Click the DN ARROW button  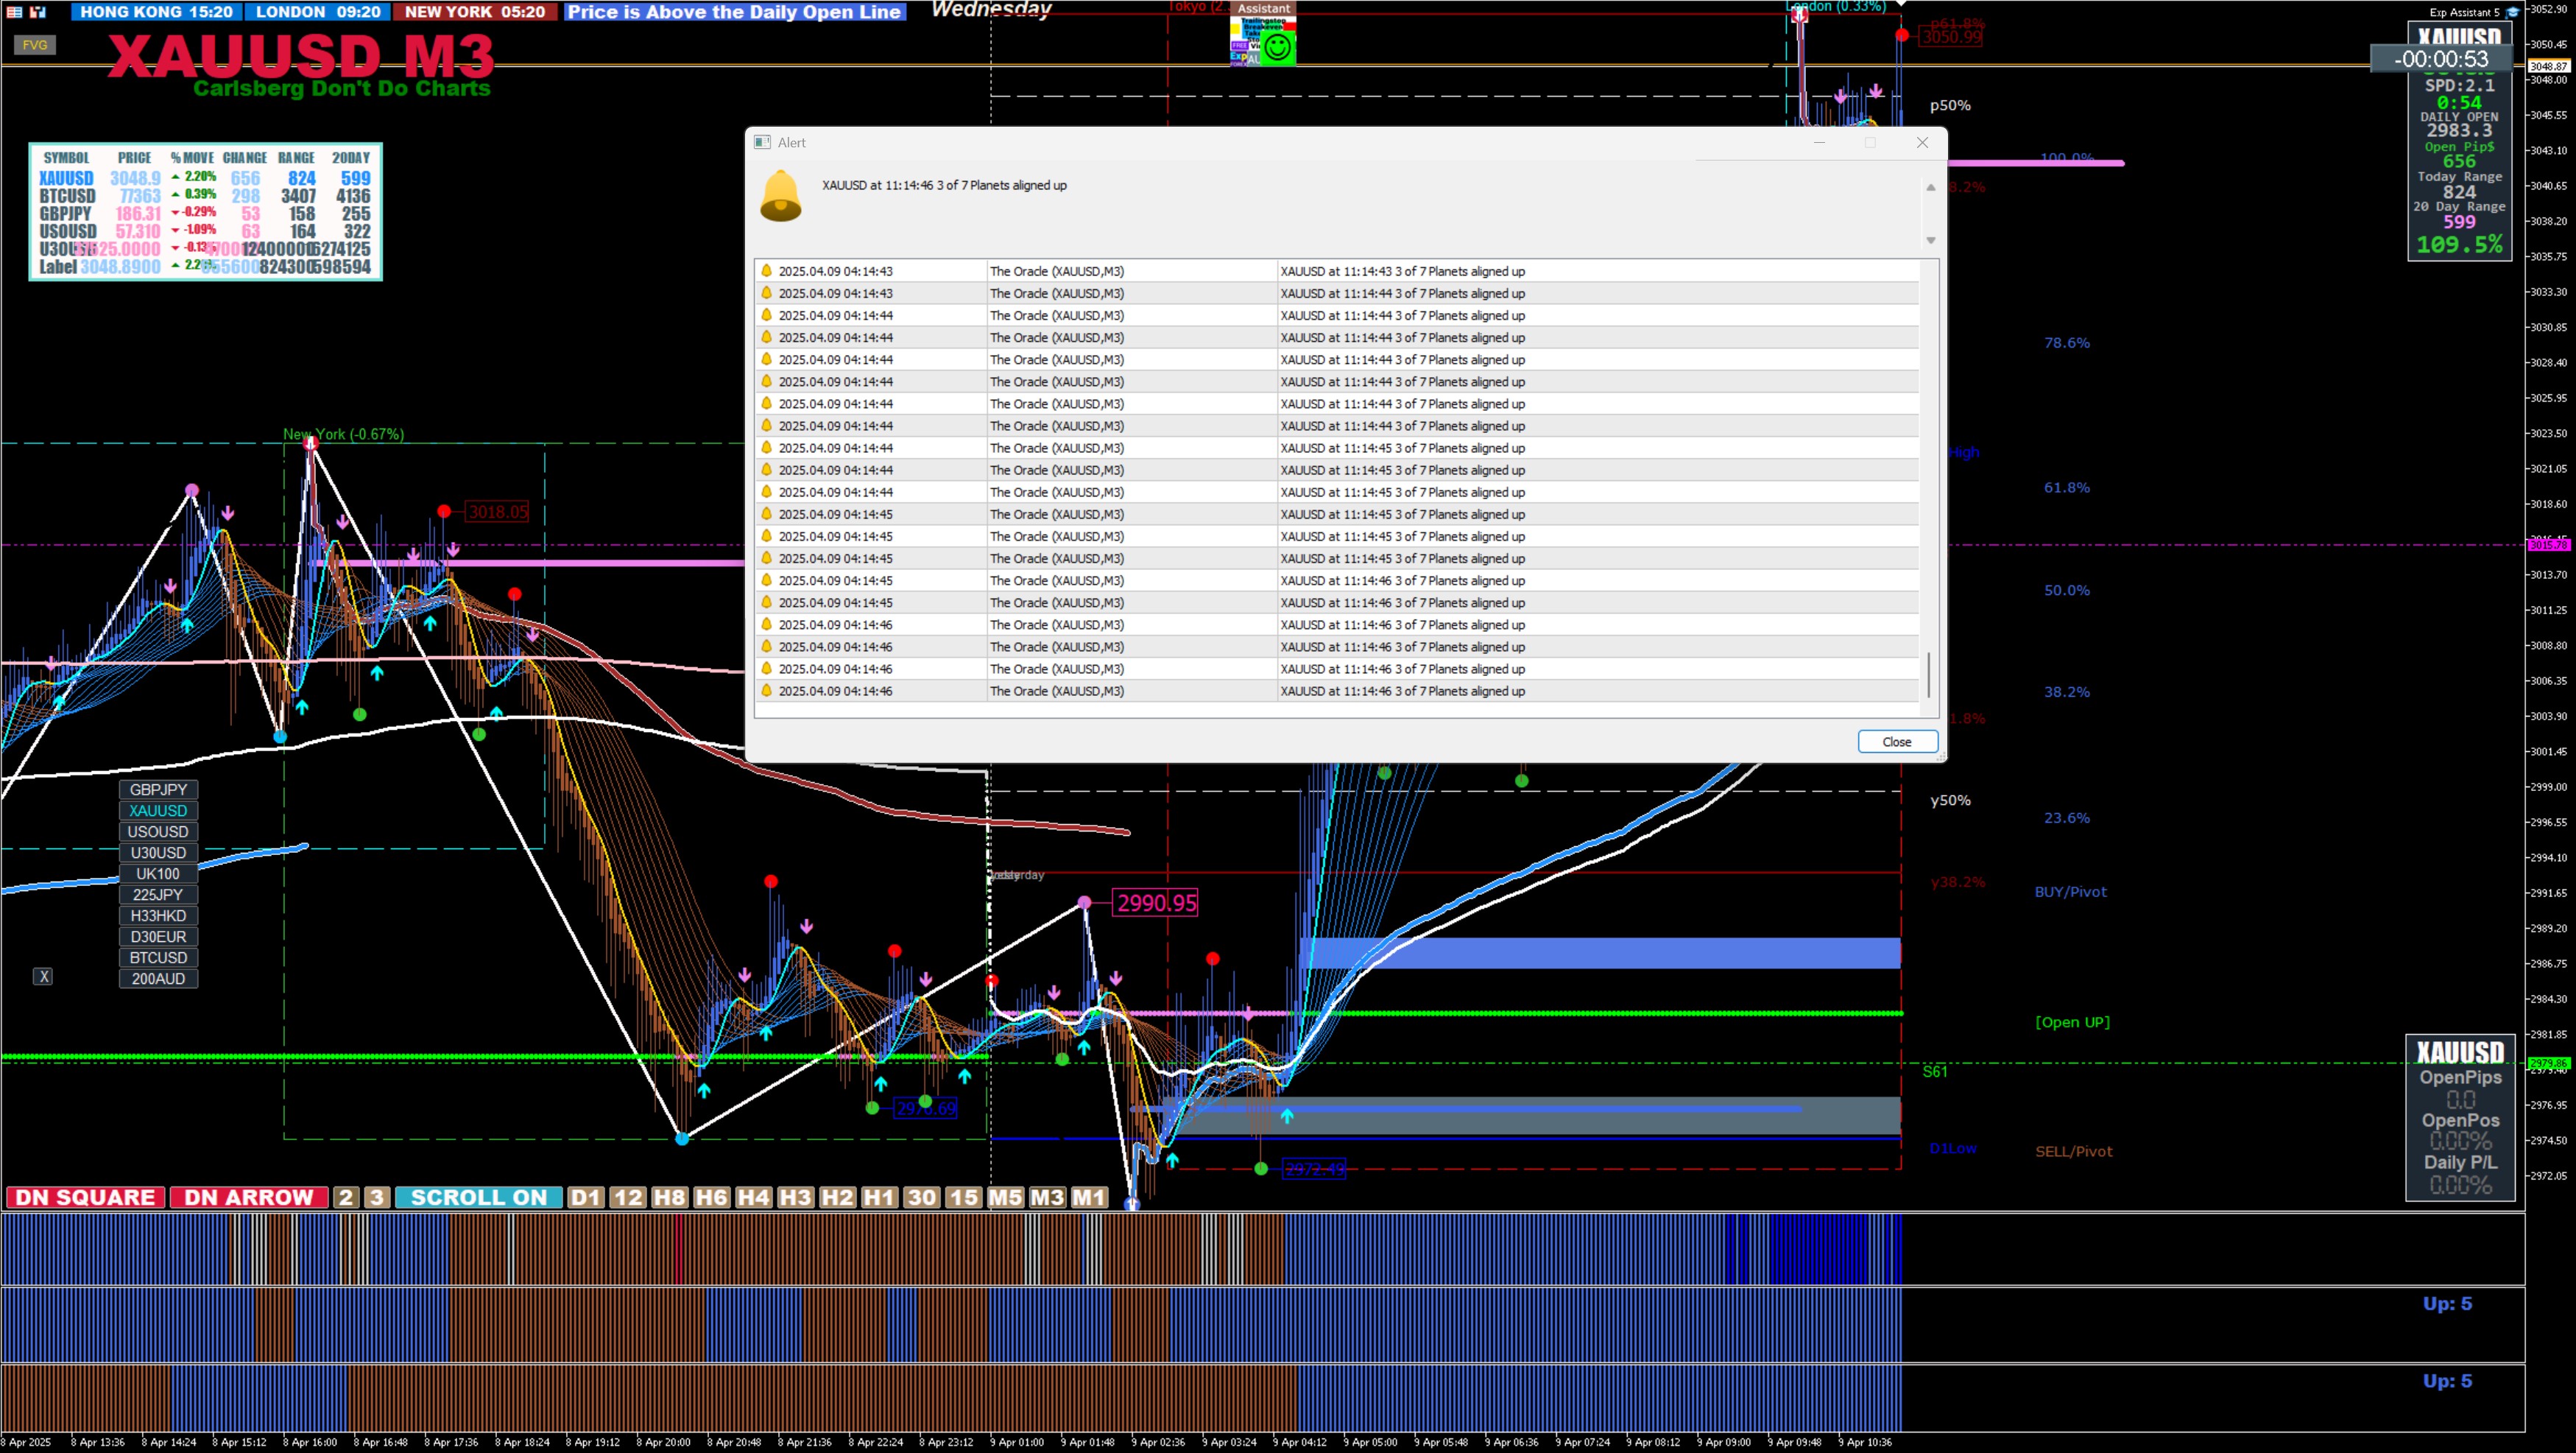[248, 1197]
